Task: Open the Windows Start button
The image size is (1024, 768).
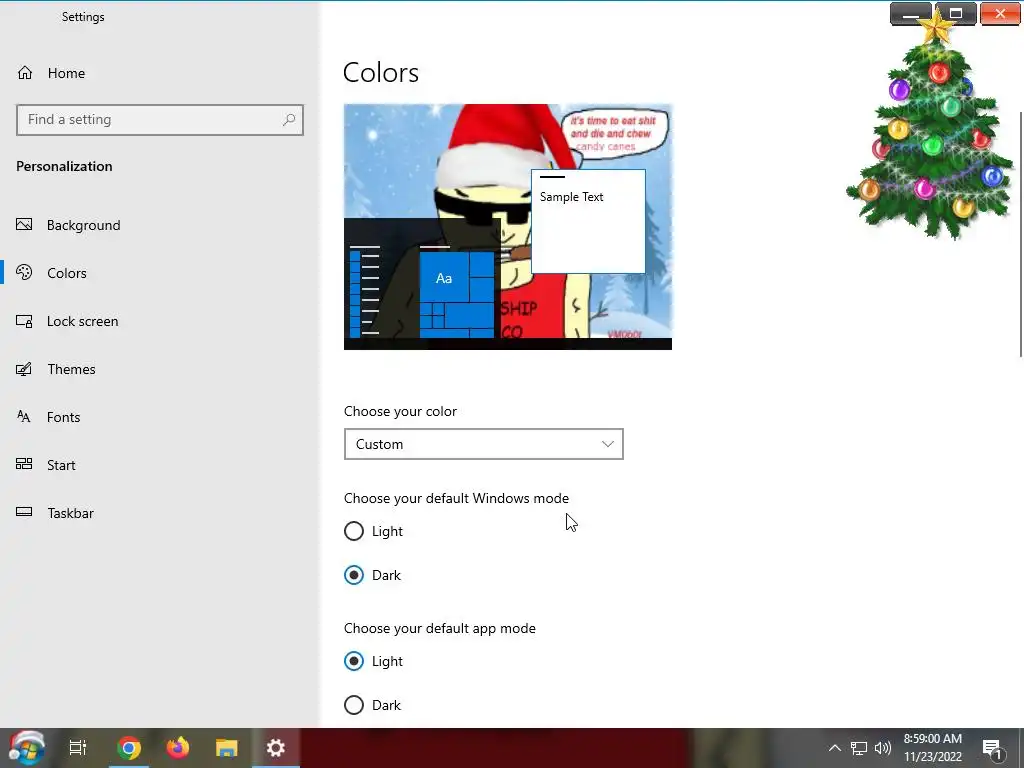Action: point(27,748)
